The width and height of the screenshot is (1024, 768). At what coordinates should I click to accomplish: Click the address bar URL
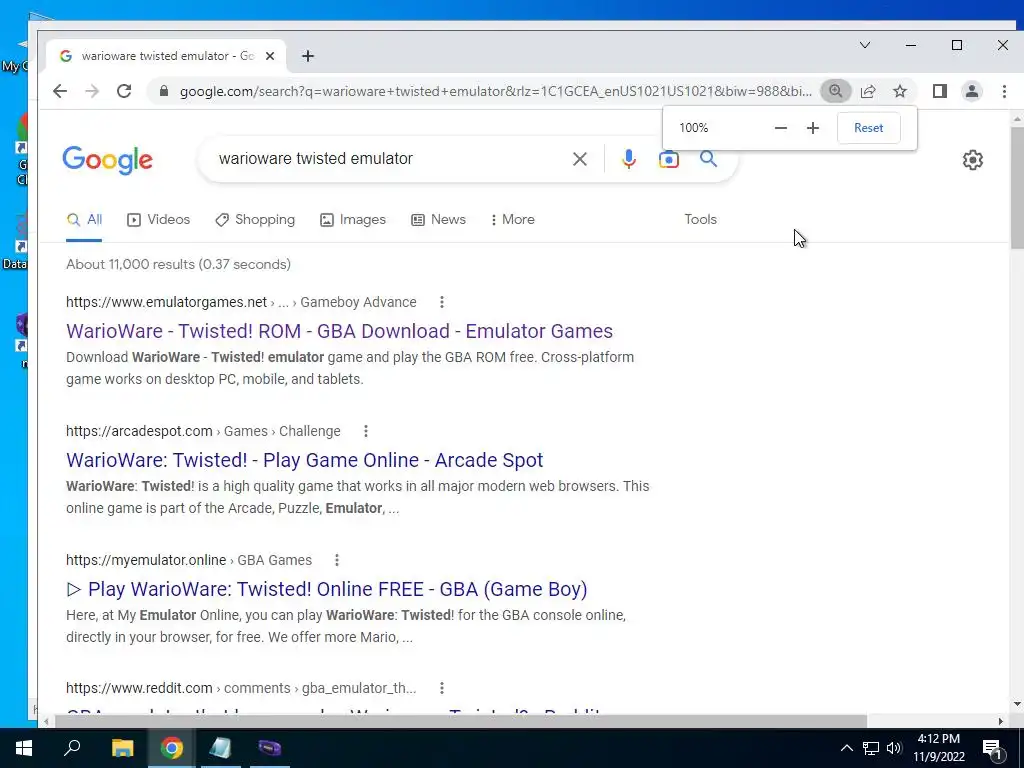[496, 91]
